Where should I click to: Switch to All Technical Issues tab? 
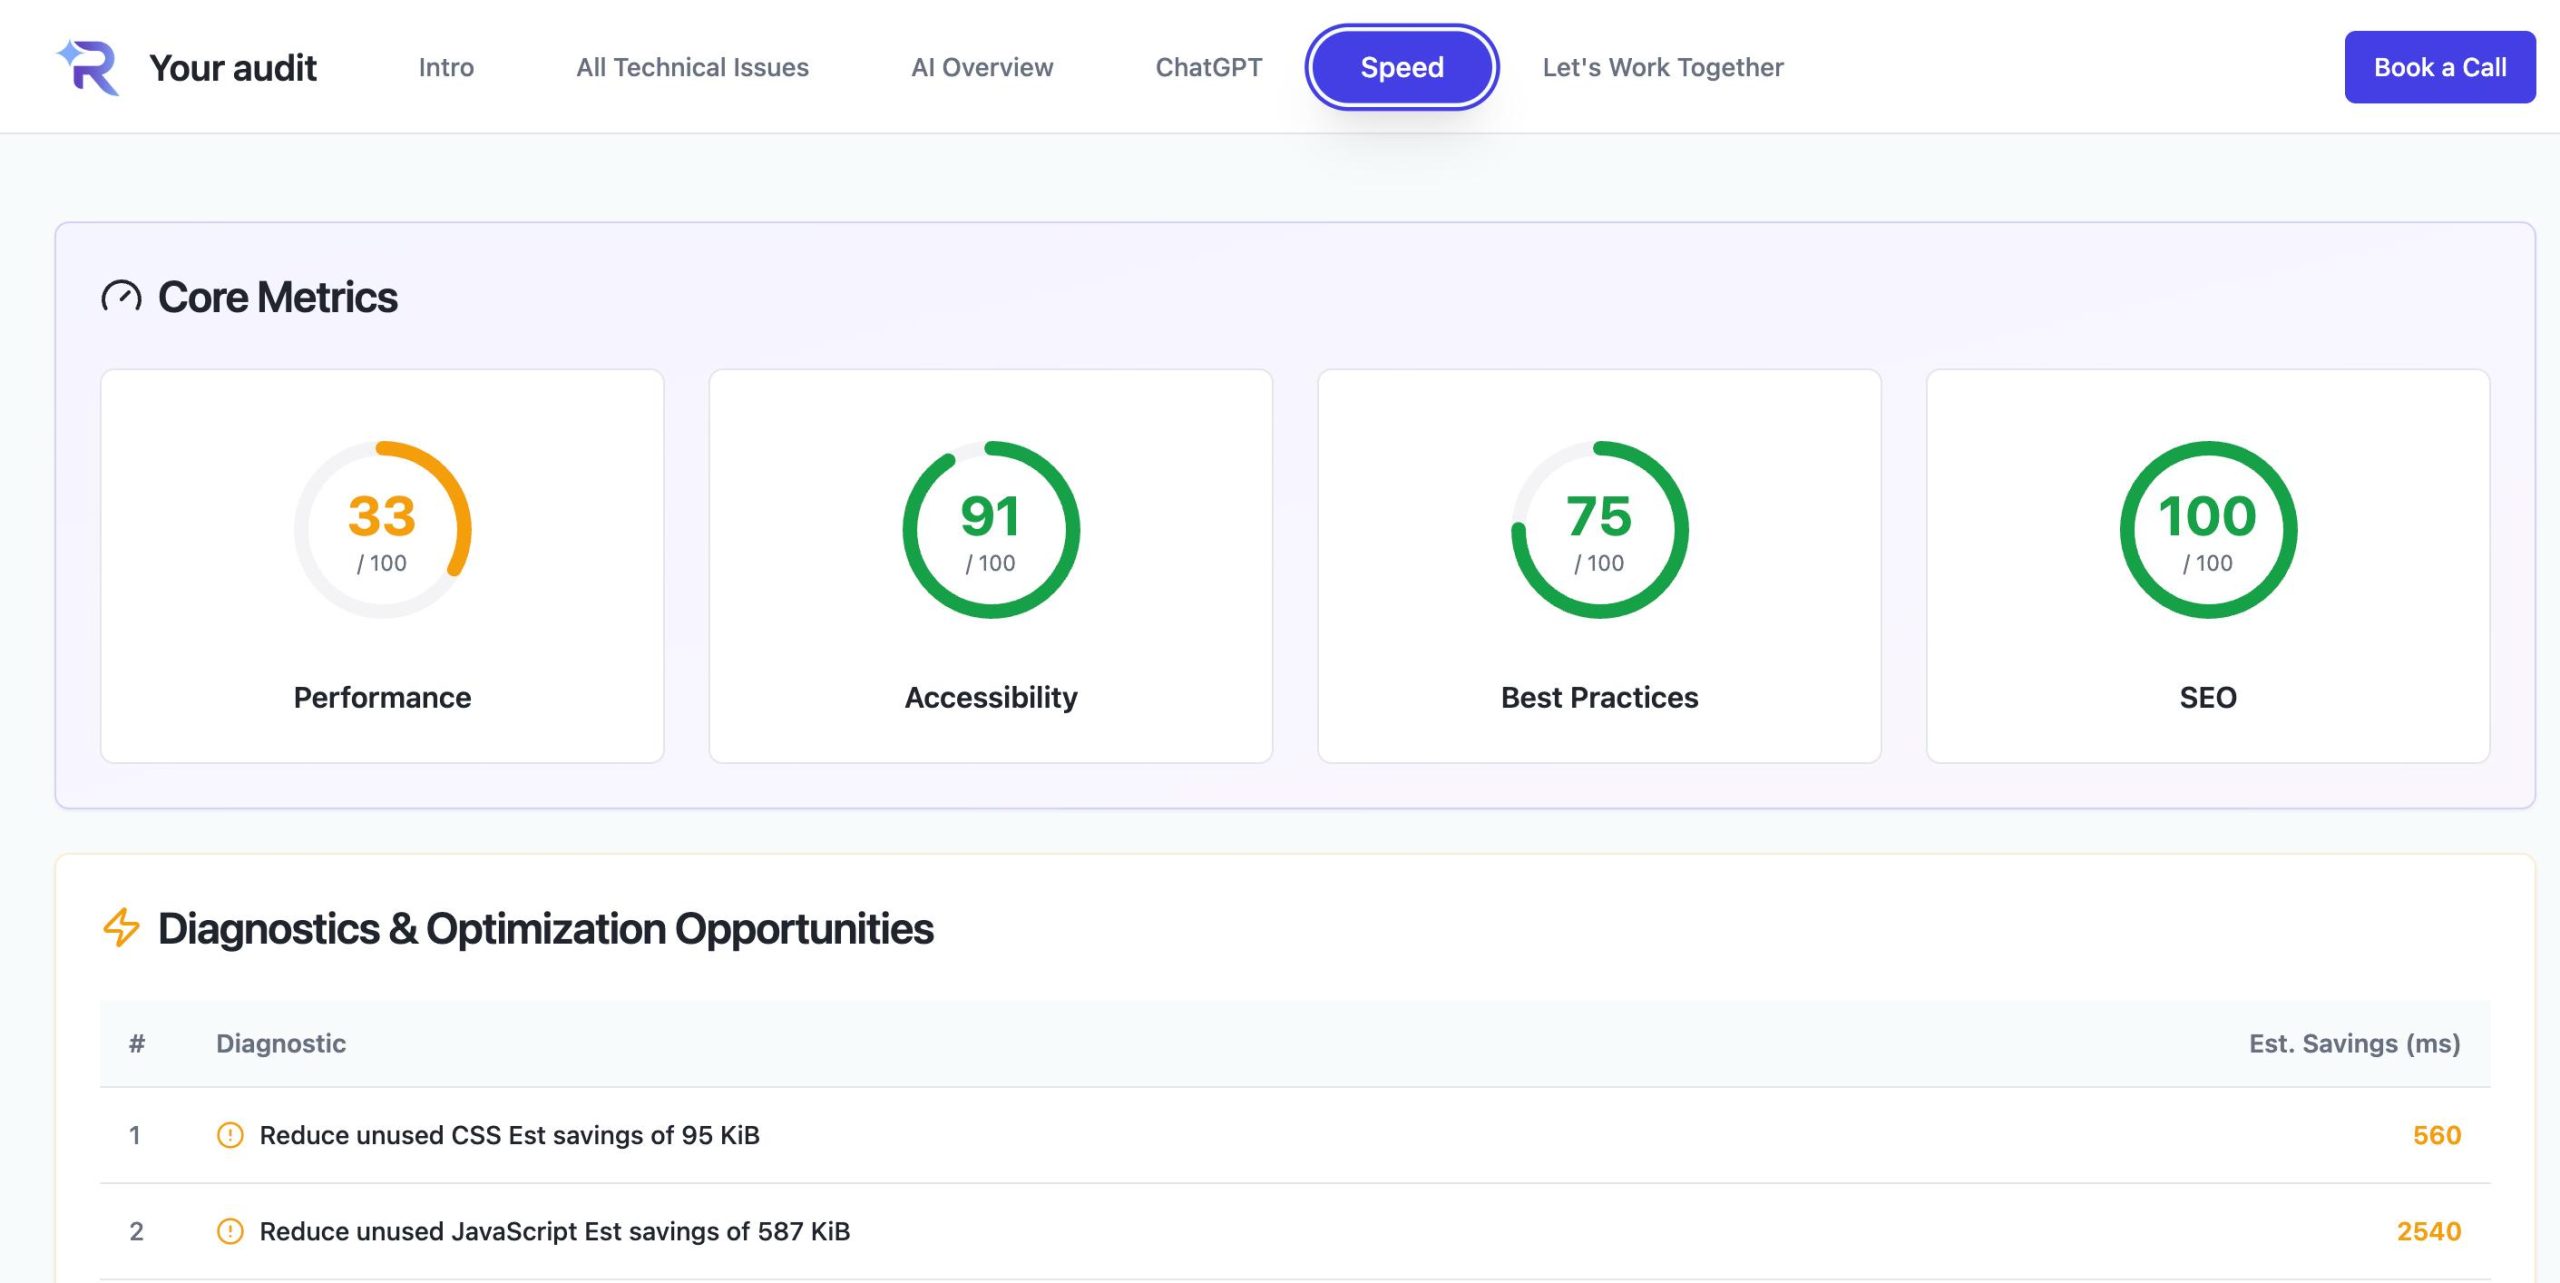coord(692,67)
